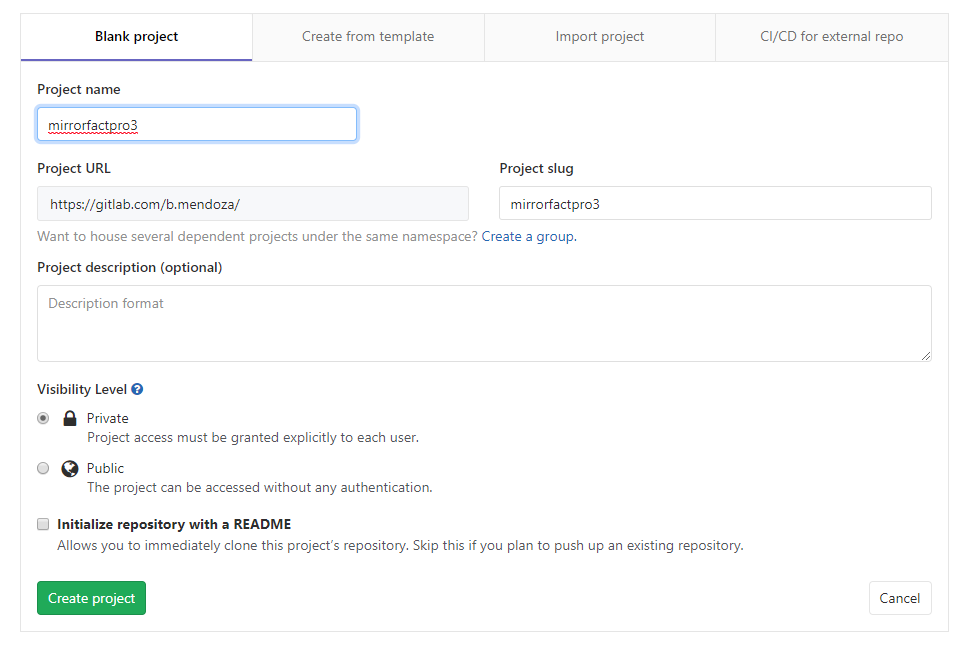Open the Visibility Level help icon

click(x=137, y=389)
